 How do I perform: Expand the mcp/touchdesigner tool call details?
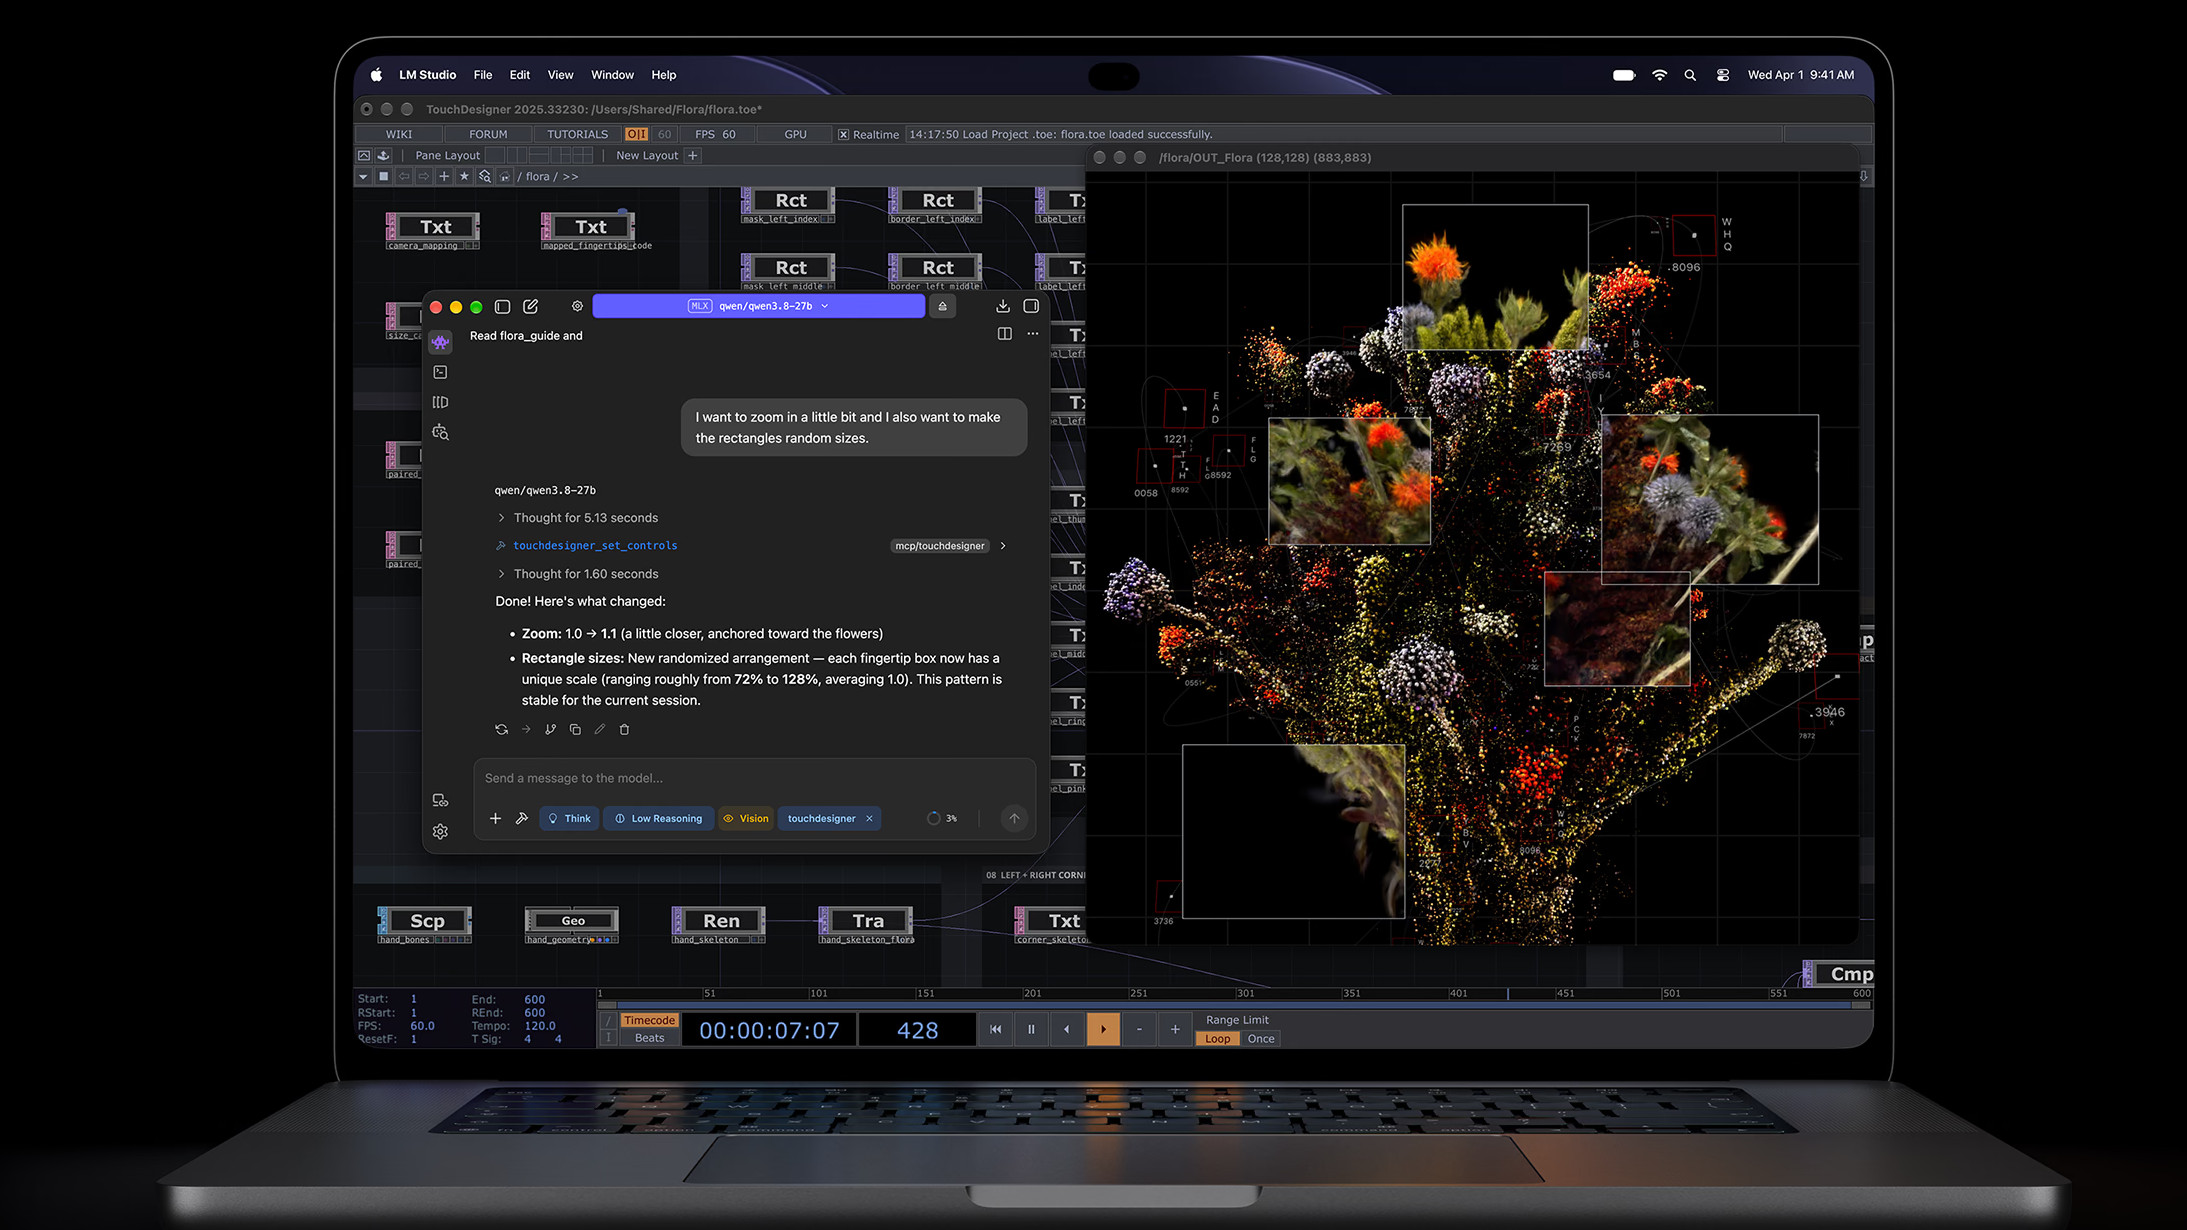click(1003, 546)
